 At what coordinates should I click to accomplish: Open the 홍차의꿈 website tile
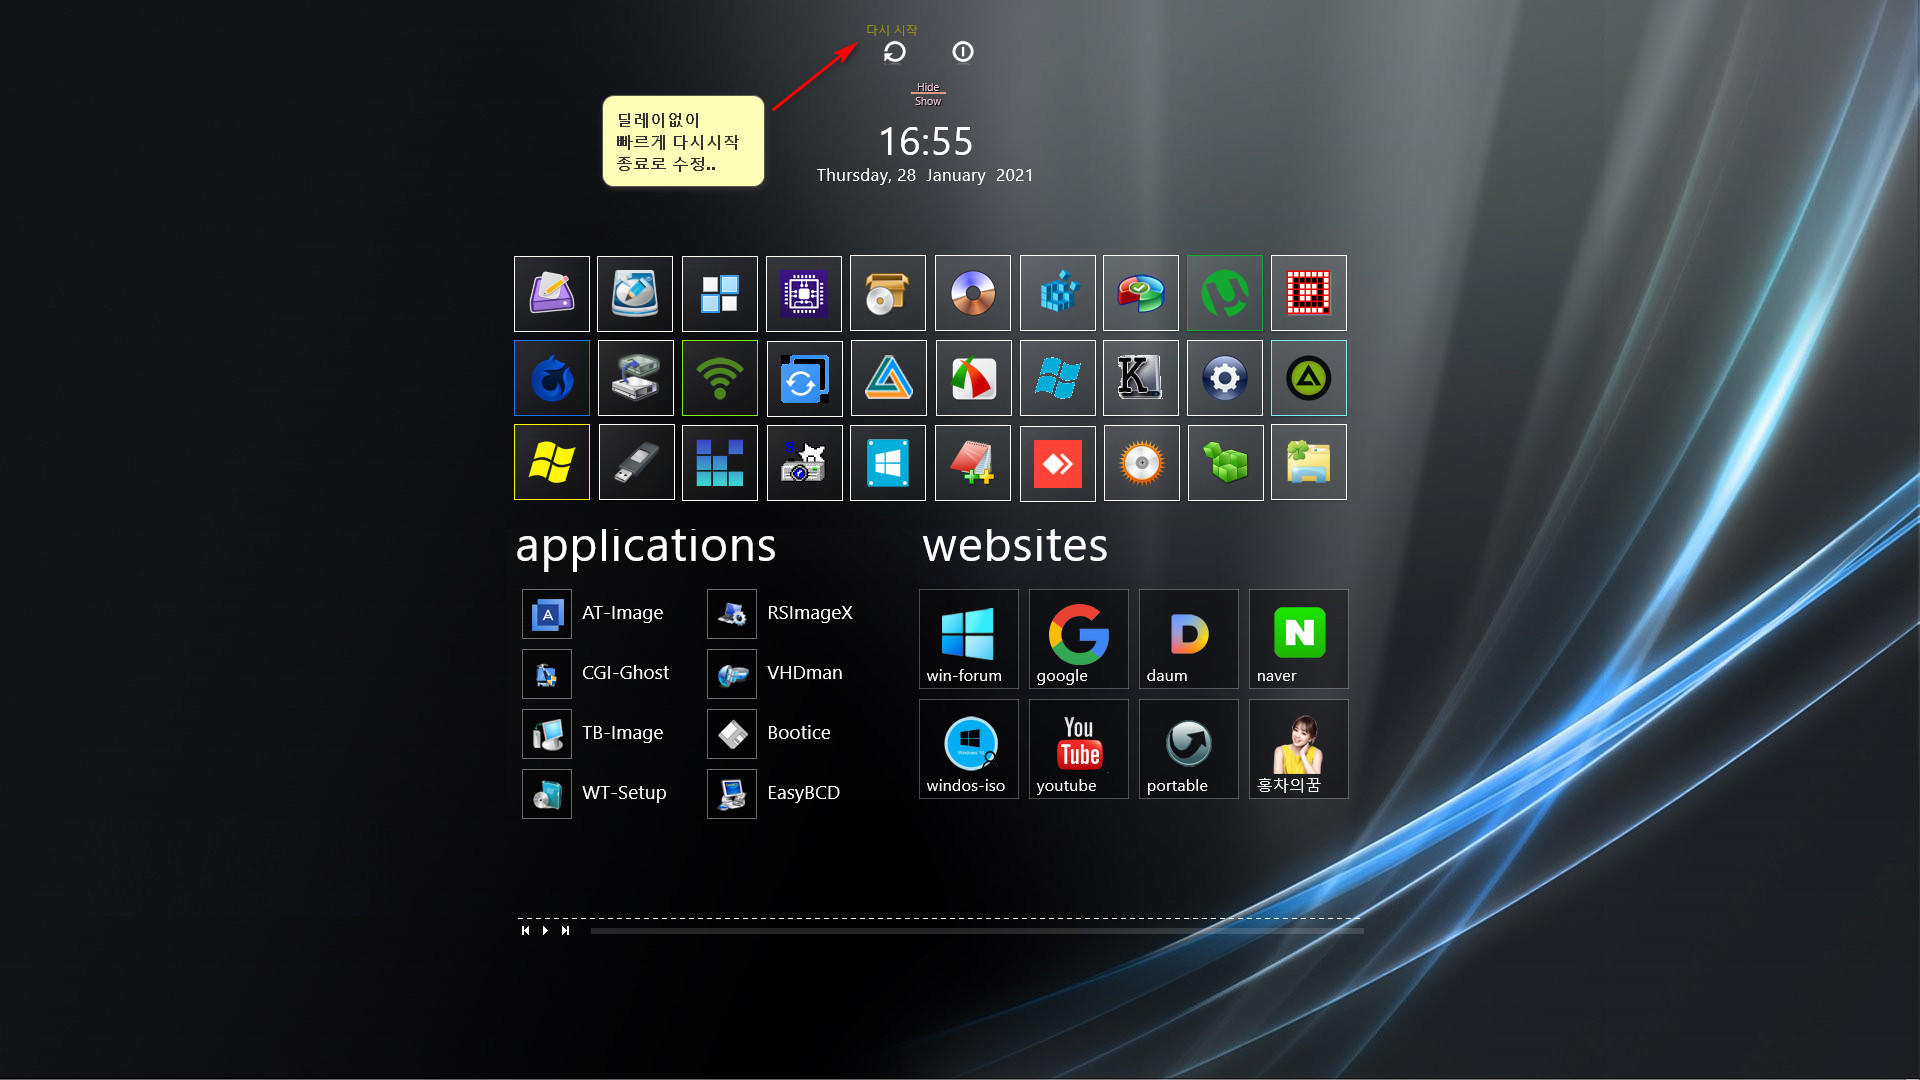pyautogui.click(x=1299, y=749)
